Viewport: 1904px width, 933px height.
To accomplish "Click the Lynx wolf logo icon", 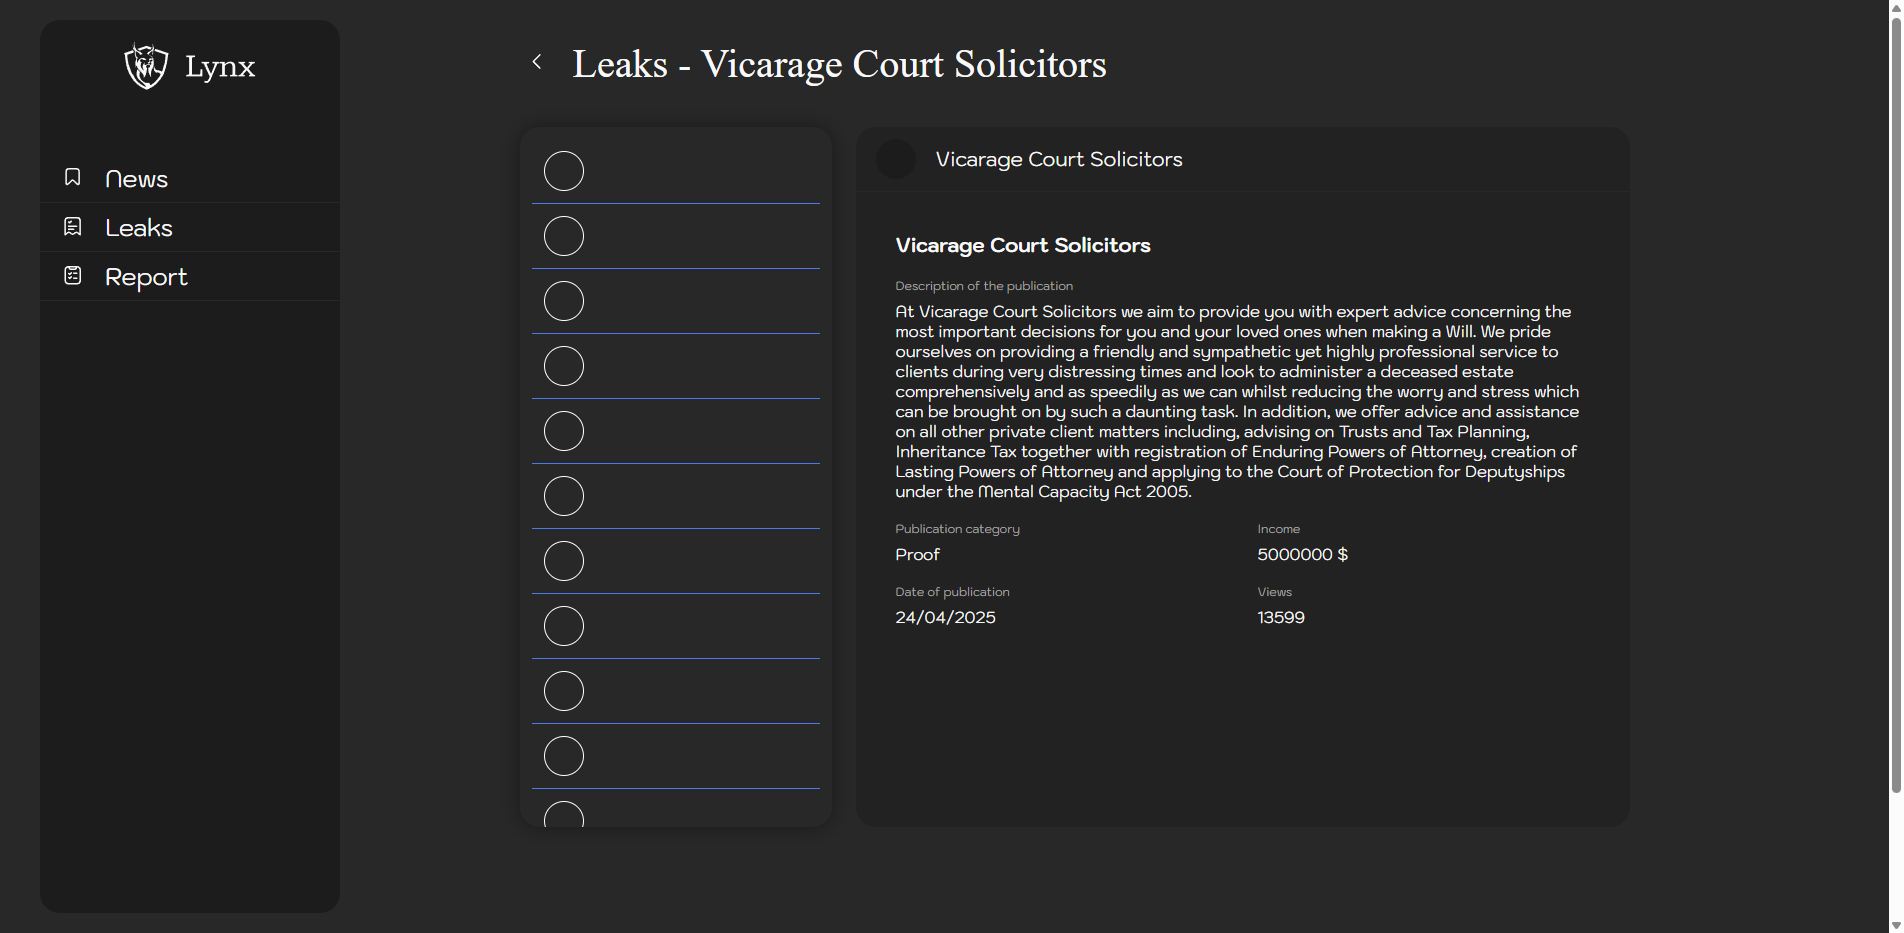I will coord(146,66).
